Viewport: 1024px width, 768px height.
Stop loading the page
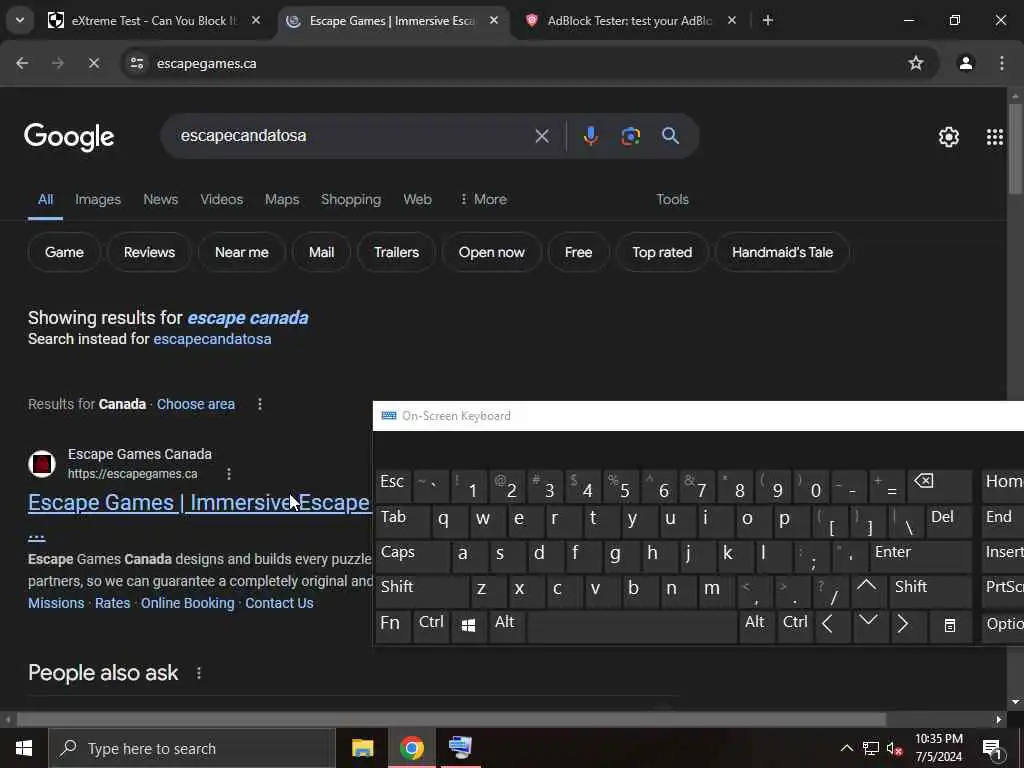[x=93, y=63]
